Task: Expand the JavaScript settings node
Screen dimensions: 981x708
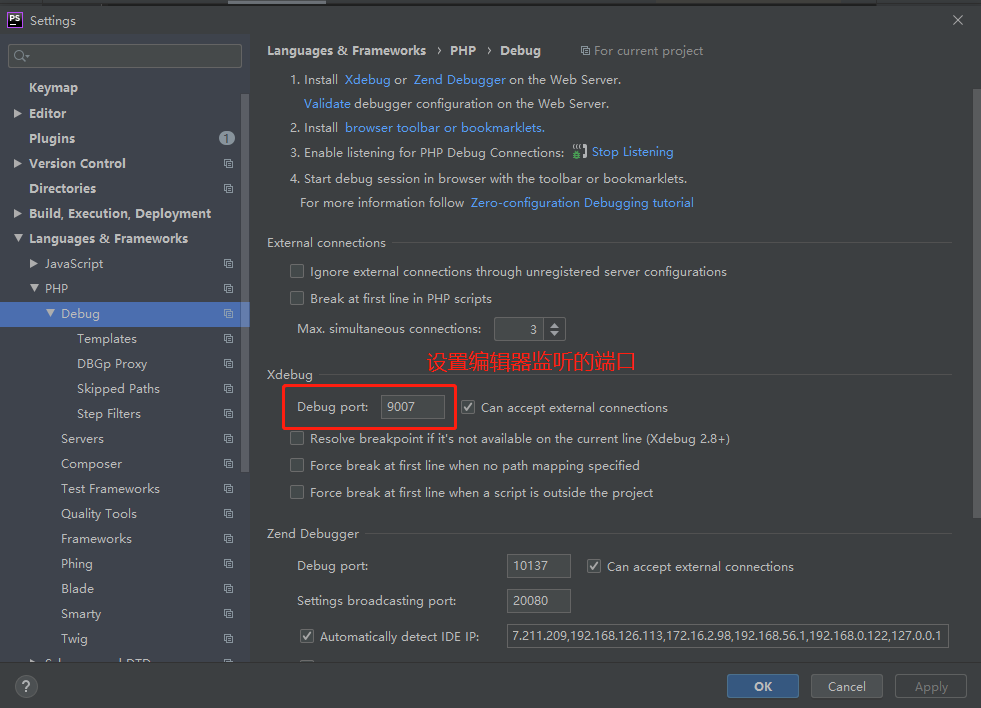Action: [x=34, y=263]
